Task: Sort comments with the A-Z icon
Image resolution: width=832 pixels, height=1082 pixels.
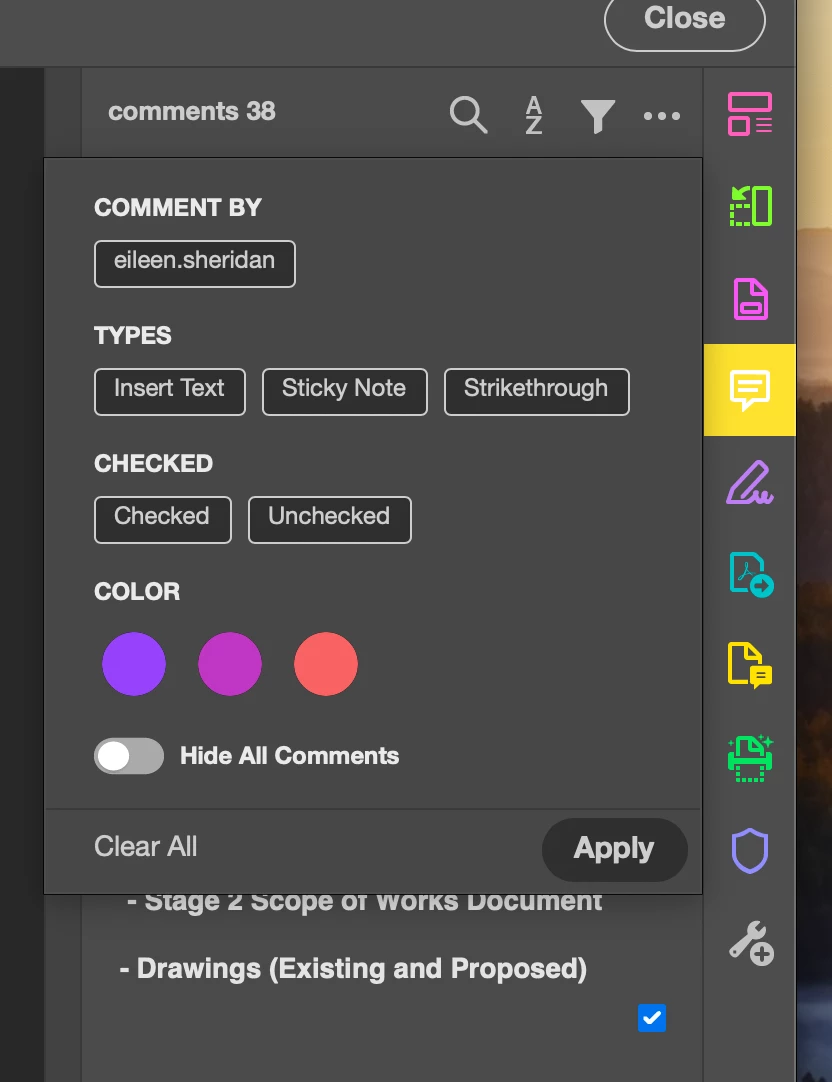Action: click(x=534, y=115)
